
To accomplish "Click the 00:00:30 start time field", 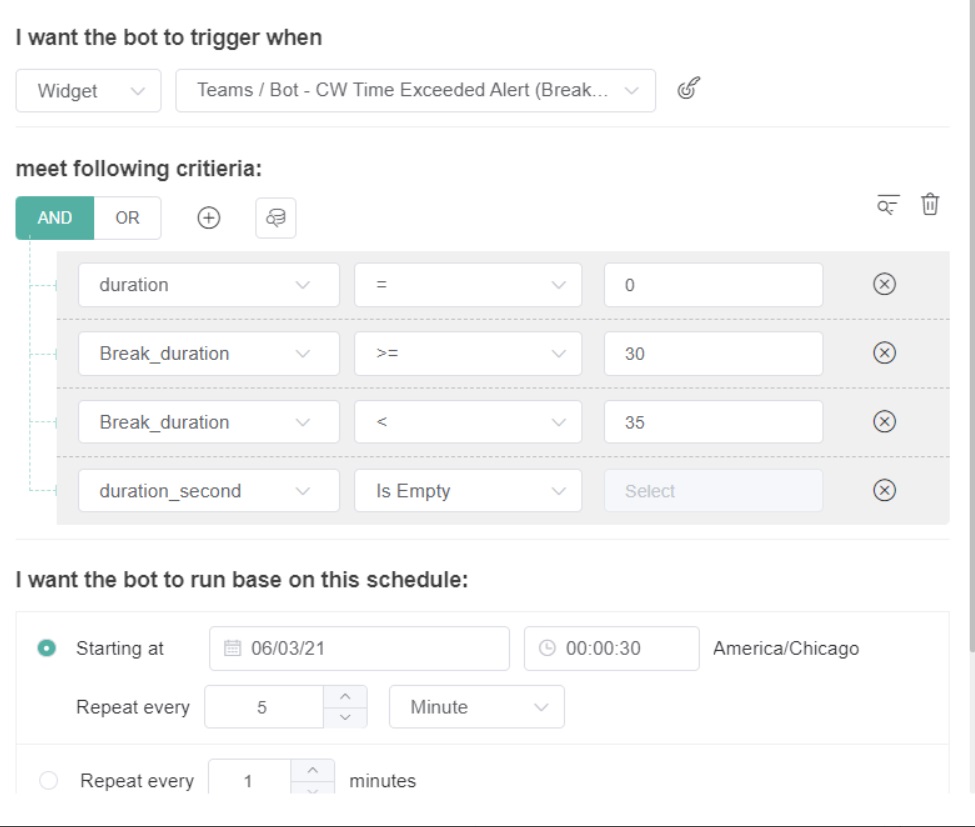I will point(611,648).
